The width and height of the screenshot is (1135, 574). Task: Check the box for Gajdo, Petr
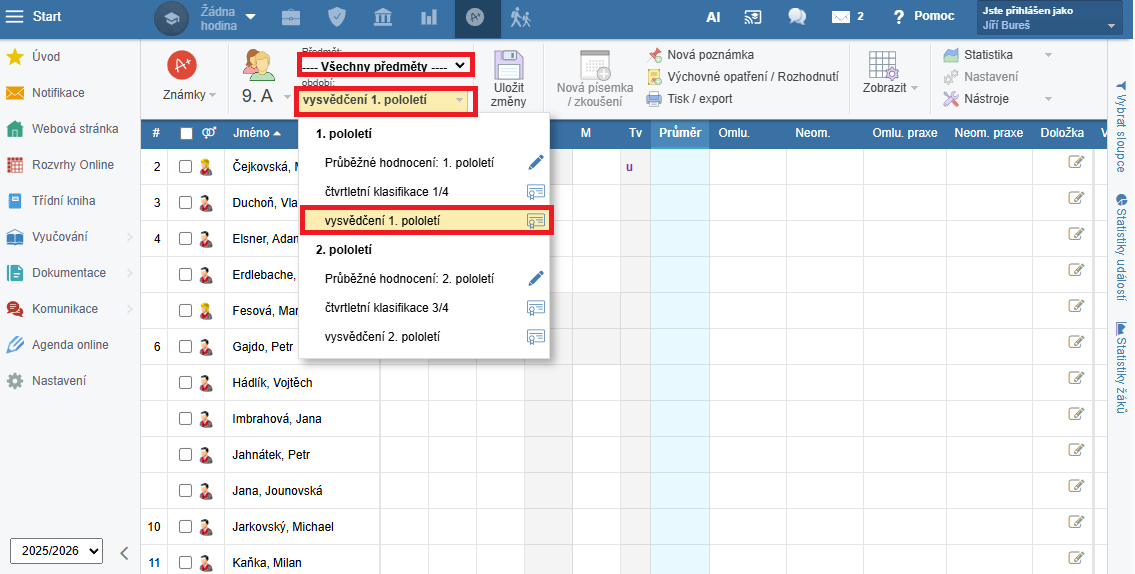(185, 347)
